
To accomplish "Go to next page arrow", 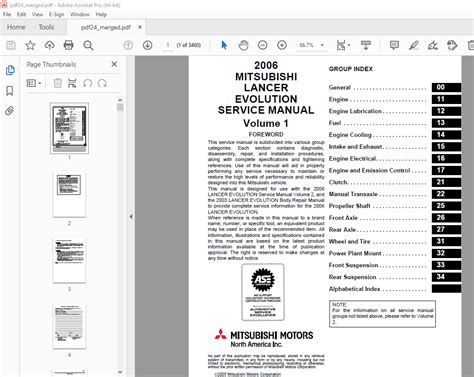I will [147, 45].
